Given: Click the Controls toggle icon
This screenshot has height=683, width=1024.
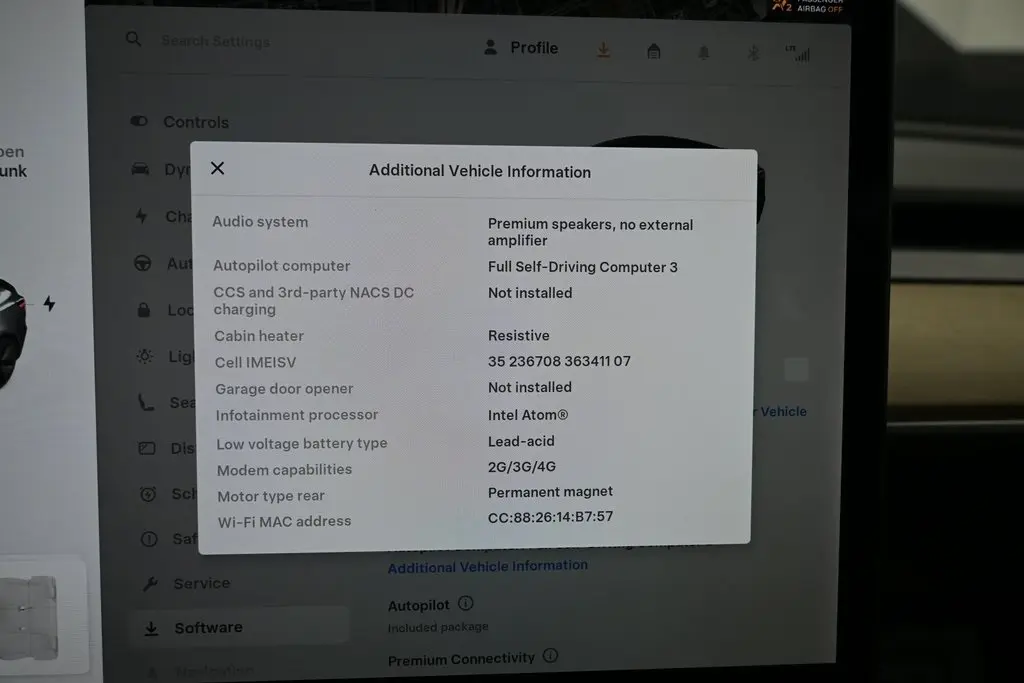Looking at the screenshot, I should pyautogui.click(x=139, y=121).
